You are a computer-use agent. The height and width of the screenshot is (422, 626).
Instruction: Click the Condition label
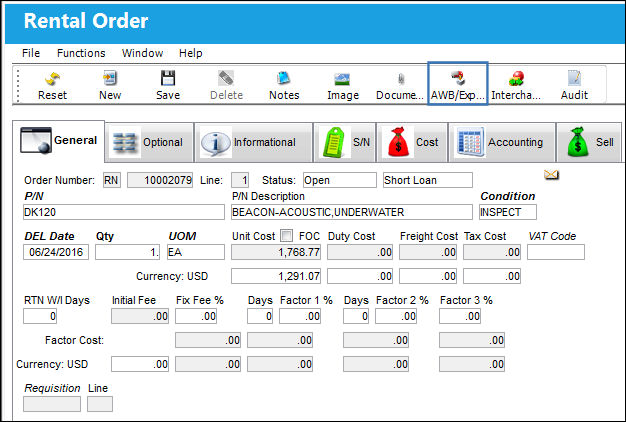click(507, 196)
